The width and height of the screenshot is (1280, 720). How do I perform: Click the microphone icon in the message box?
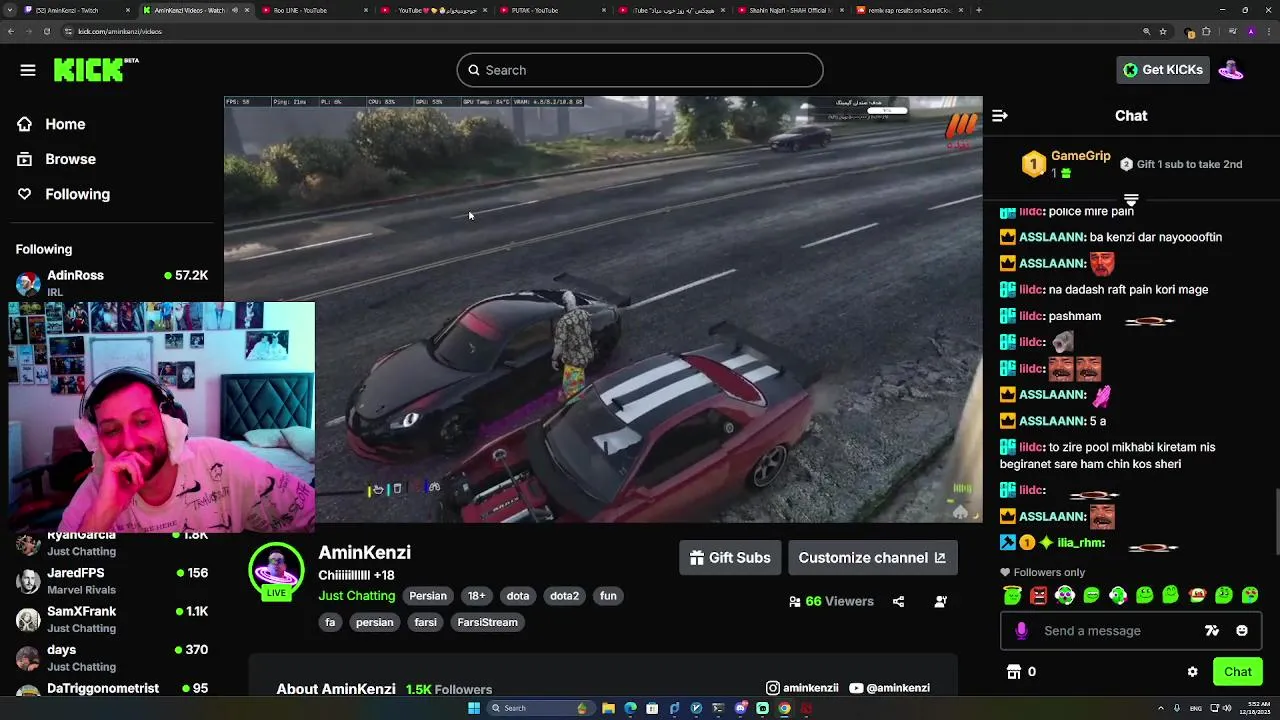(1021, 631)
